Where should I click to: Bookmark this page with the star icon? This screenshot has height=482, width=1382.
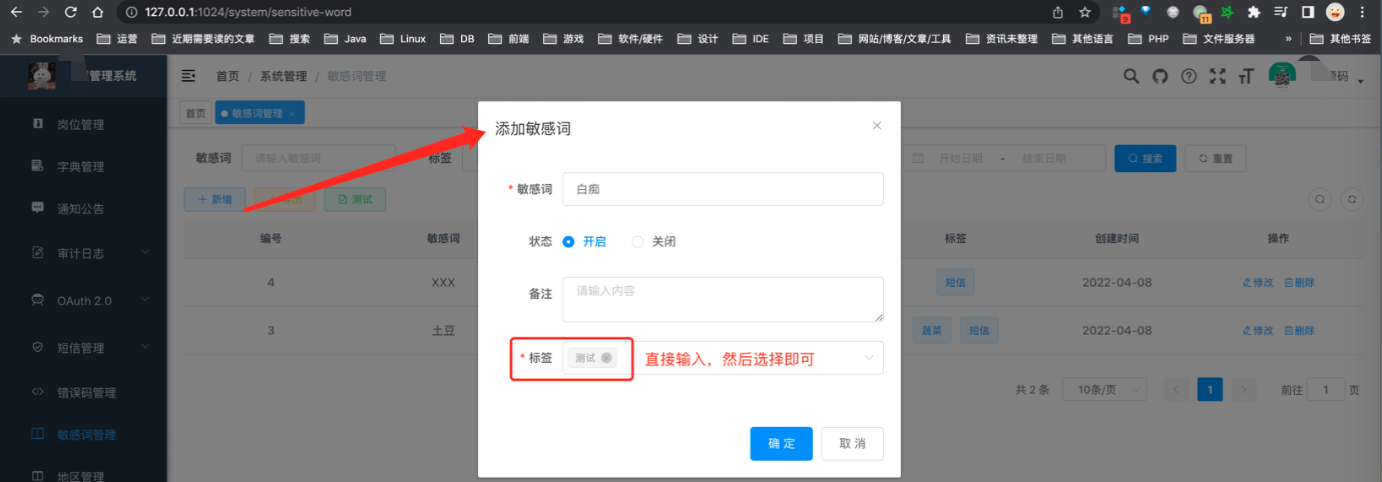1085,12
